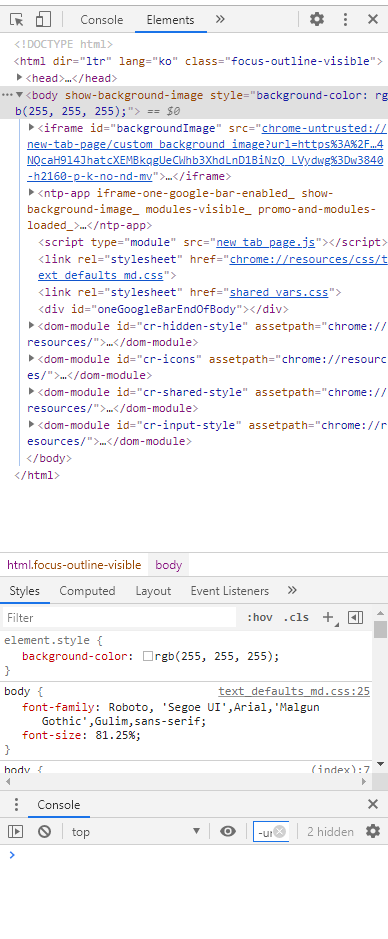Switch to the top Console tab
The width and height of the screenshot is (388, 939).
[x=102, y=20]
